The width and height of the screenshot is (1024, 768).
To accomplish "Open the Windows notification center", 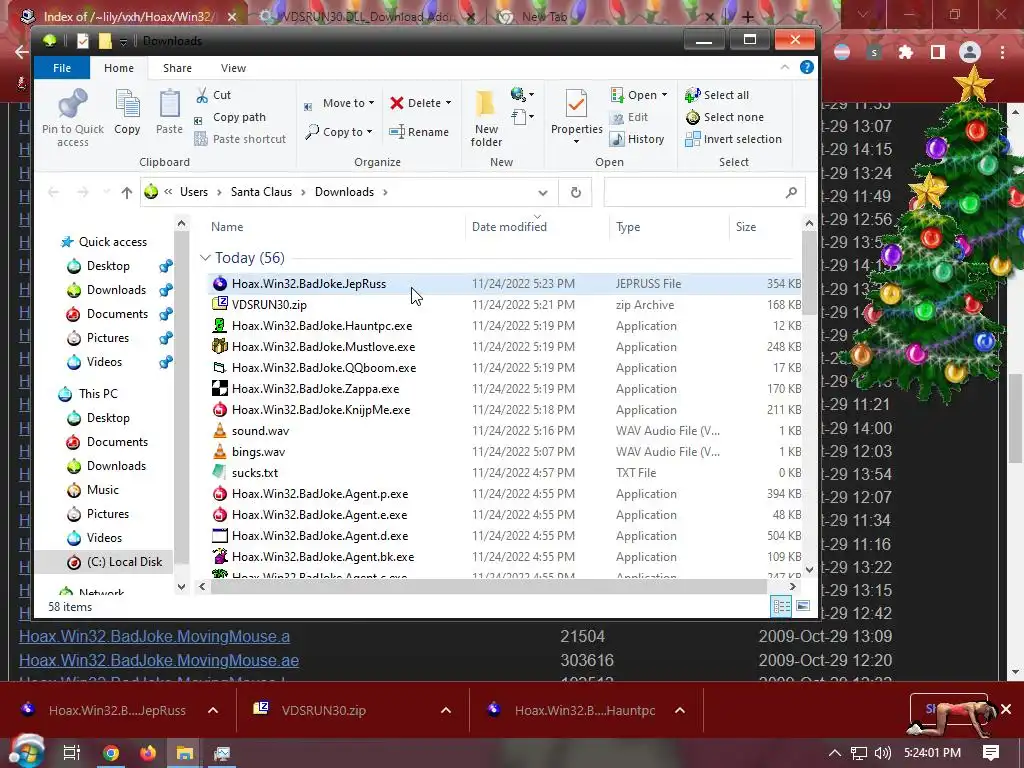I will [x=991, y=753].
